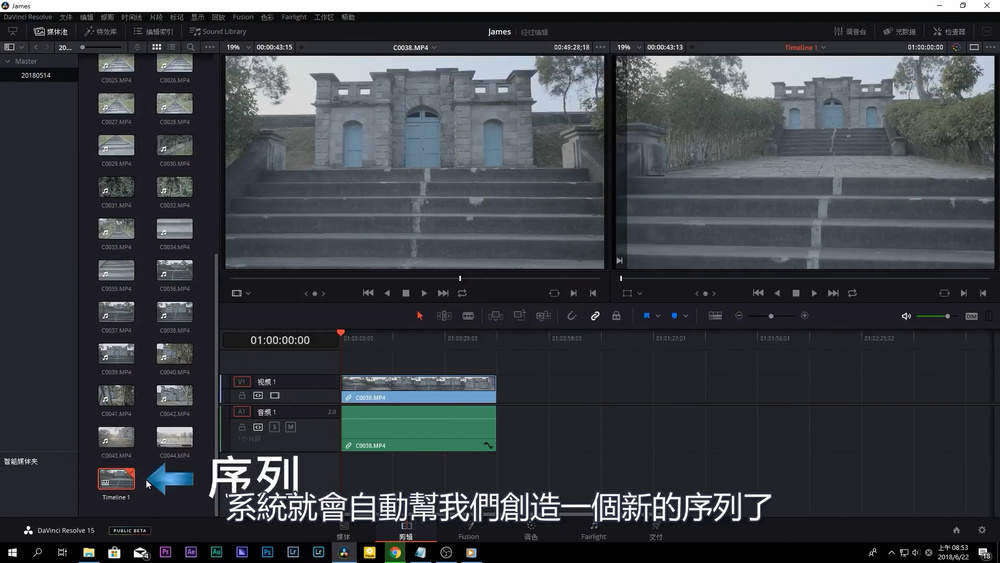This screenshot has height=563, width=1000.
Task: Open source viewer zoom 19% dropdown
Action: tap(237, 47)
